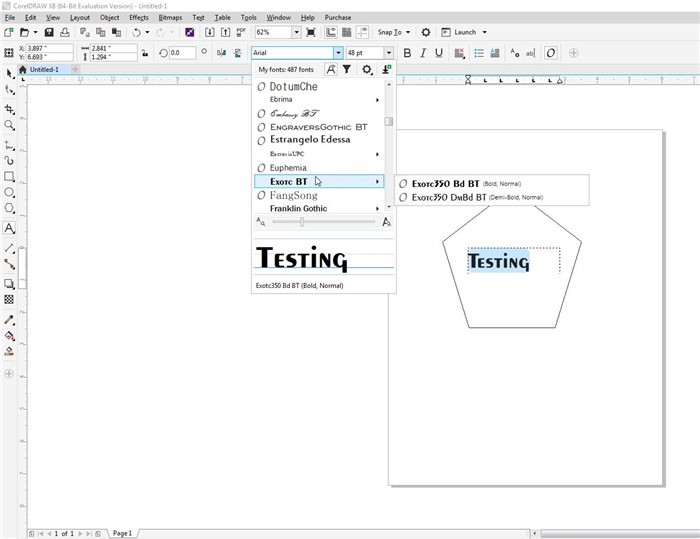Click the Get more fonts icon
The height and width of the screenshot is (539, 700).
coord(387,69)
